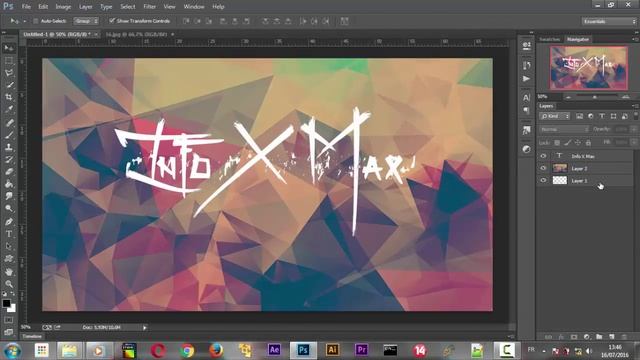Select the Brush tool

click(x=9, y=135)
